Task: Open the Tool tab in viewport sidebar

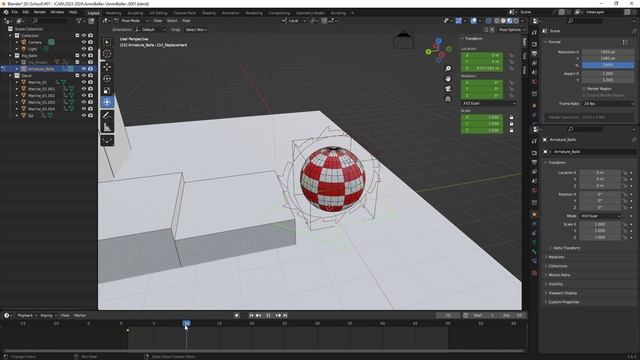Action: (524, 56)
